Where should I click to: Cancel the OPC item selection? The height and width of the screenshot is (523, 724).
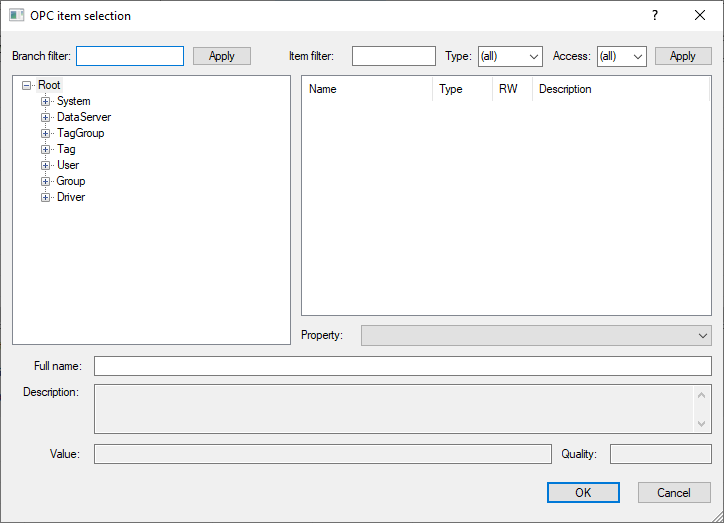coord(673,492)
